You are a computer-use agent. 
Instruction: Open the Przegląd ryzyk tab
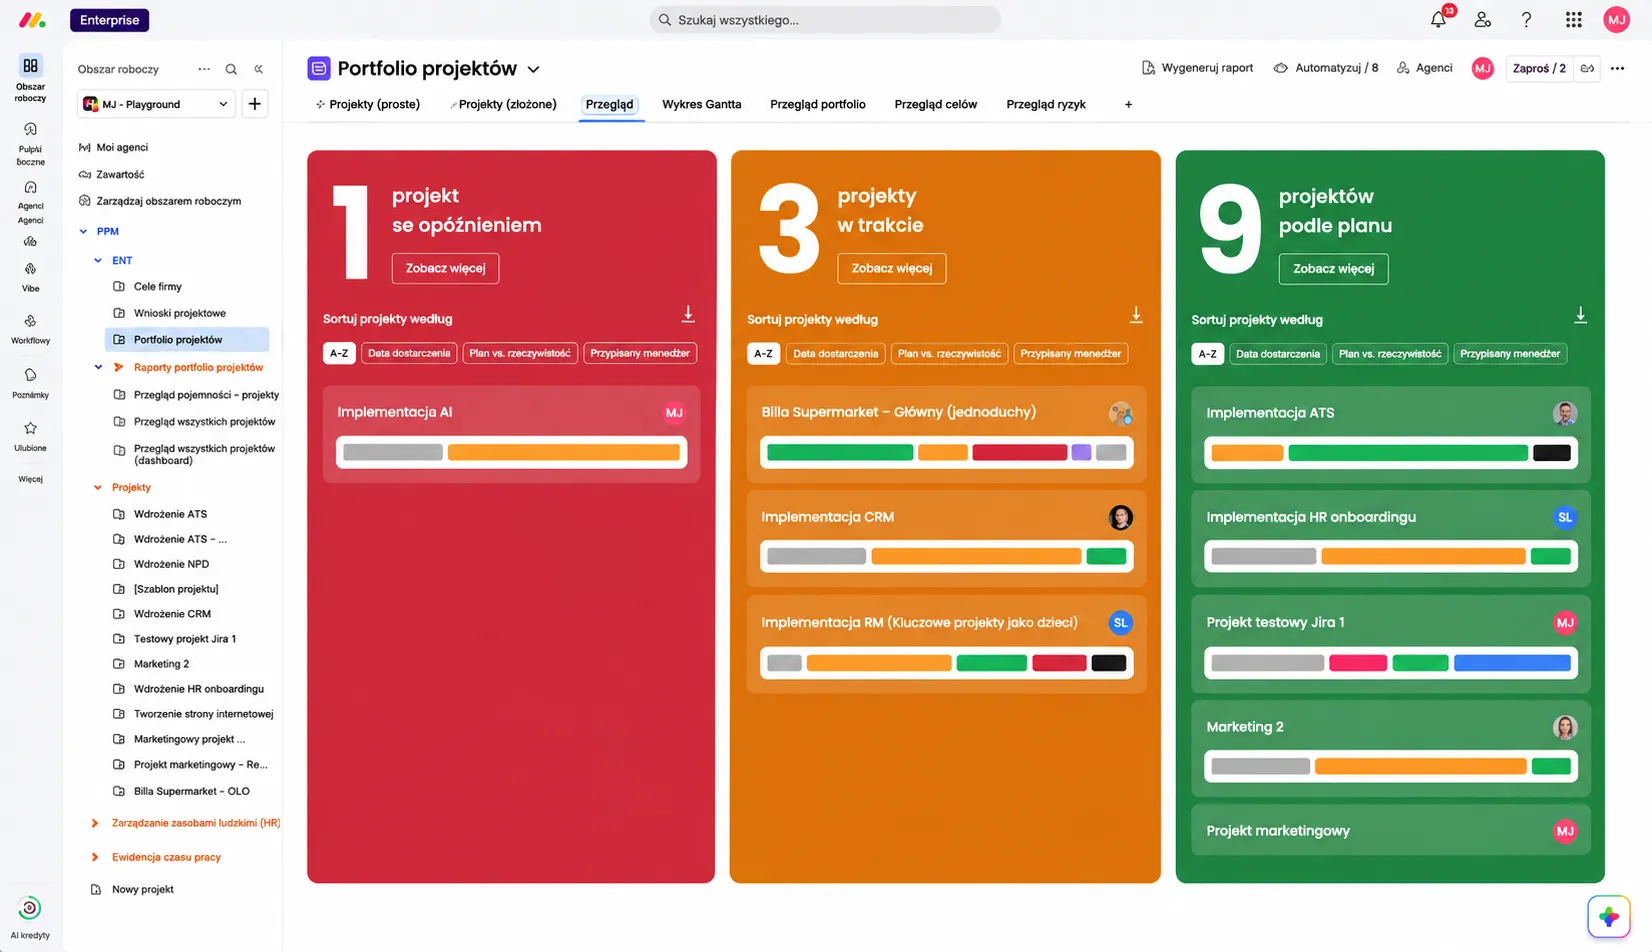tap(1046, 104)
